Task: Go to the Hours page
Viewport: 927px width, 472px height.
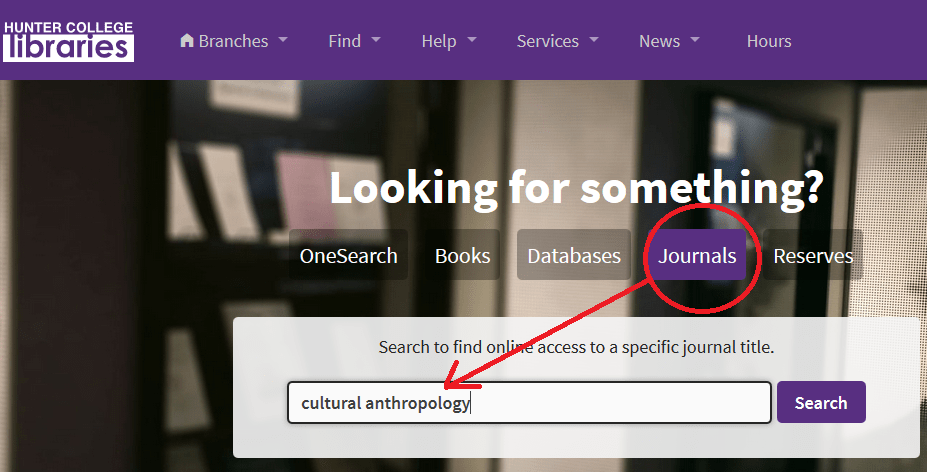Action: coord(769,41)
